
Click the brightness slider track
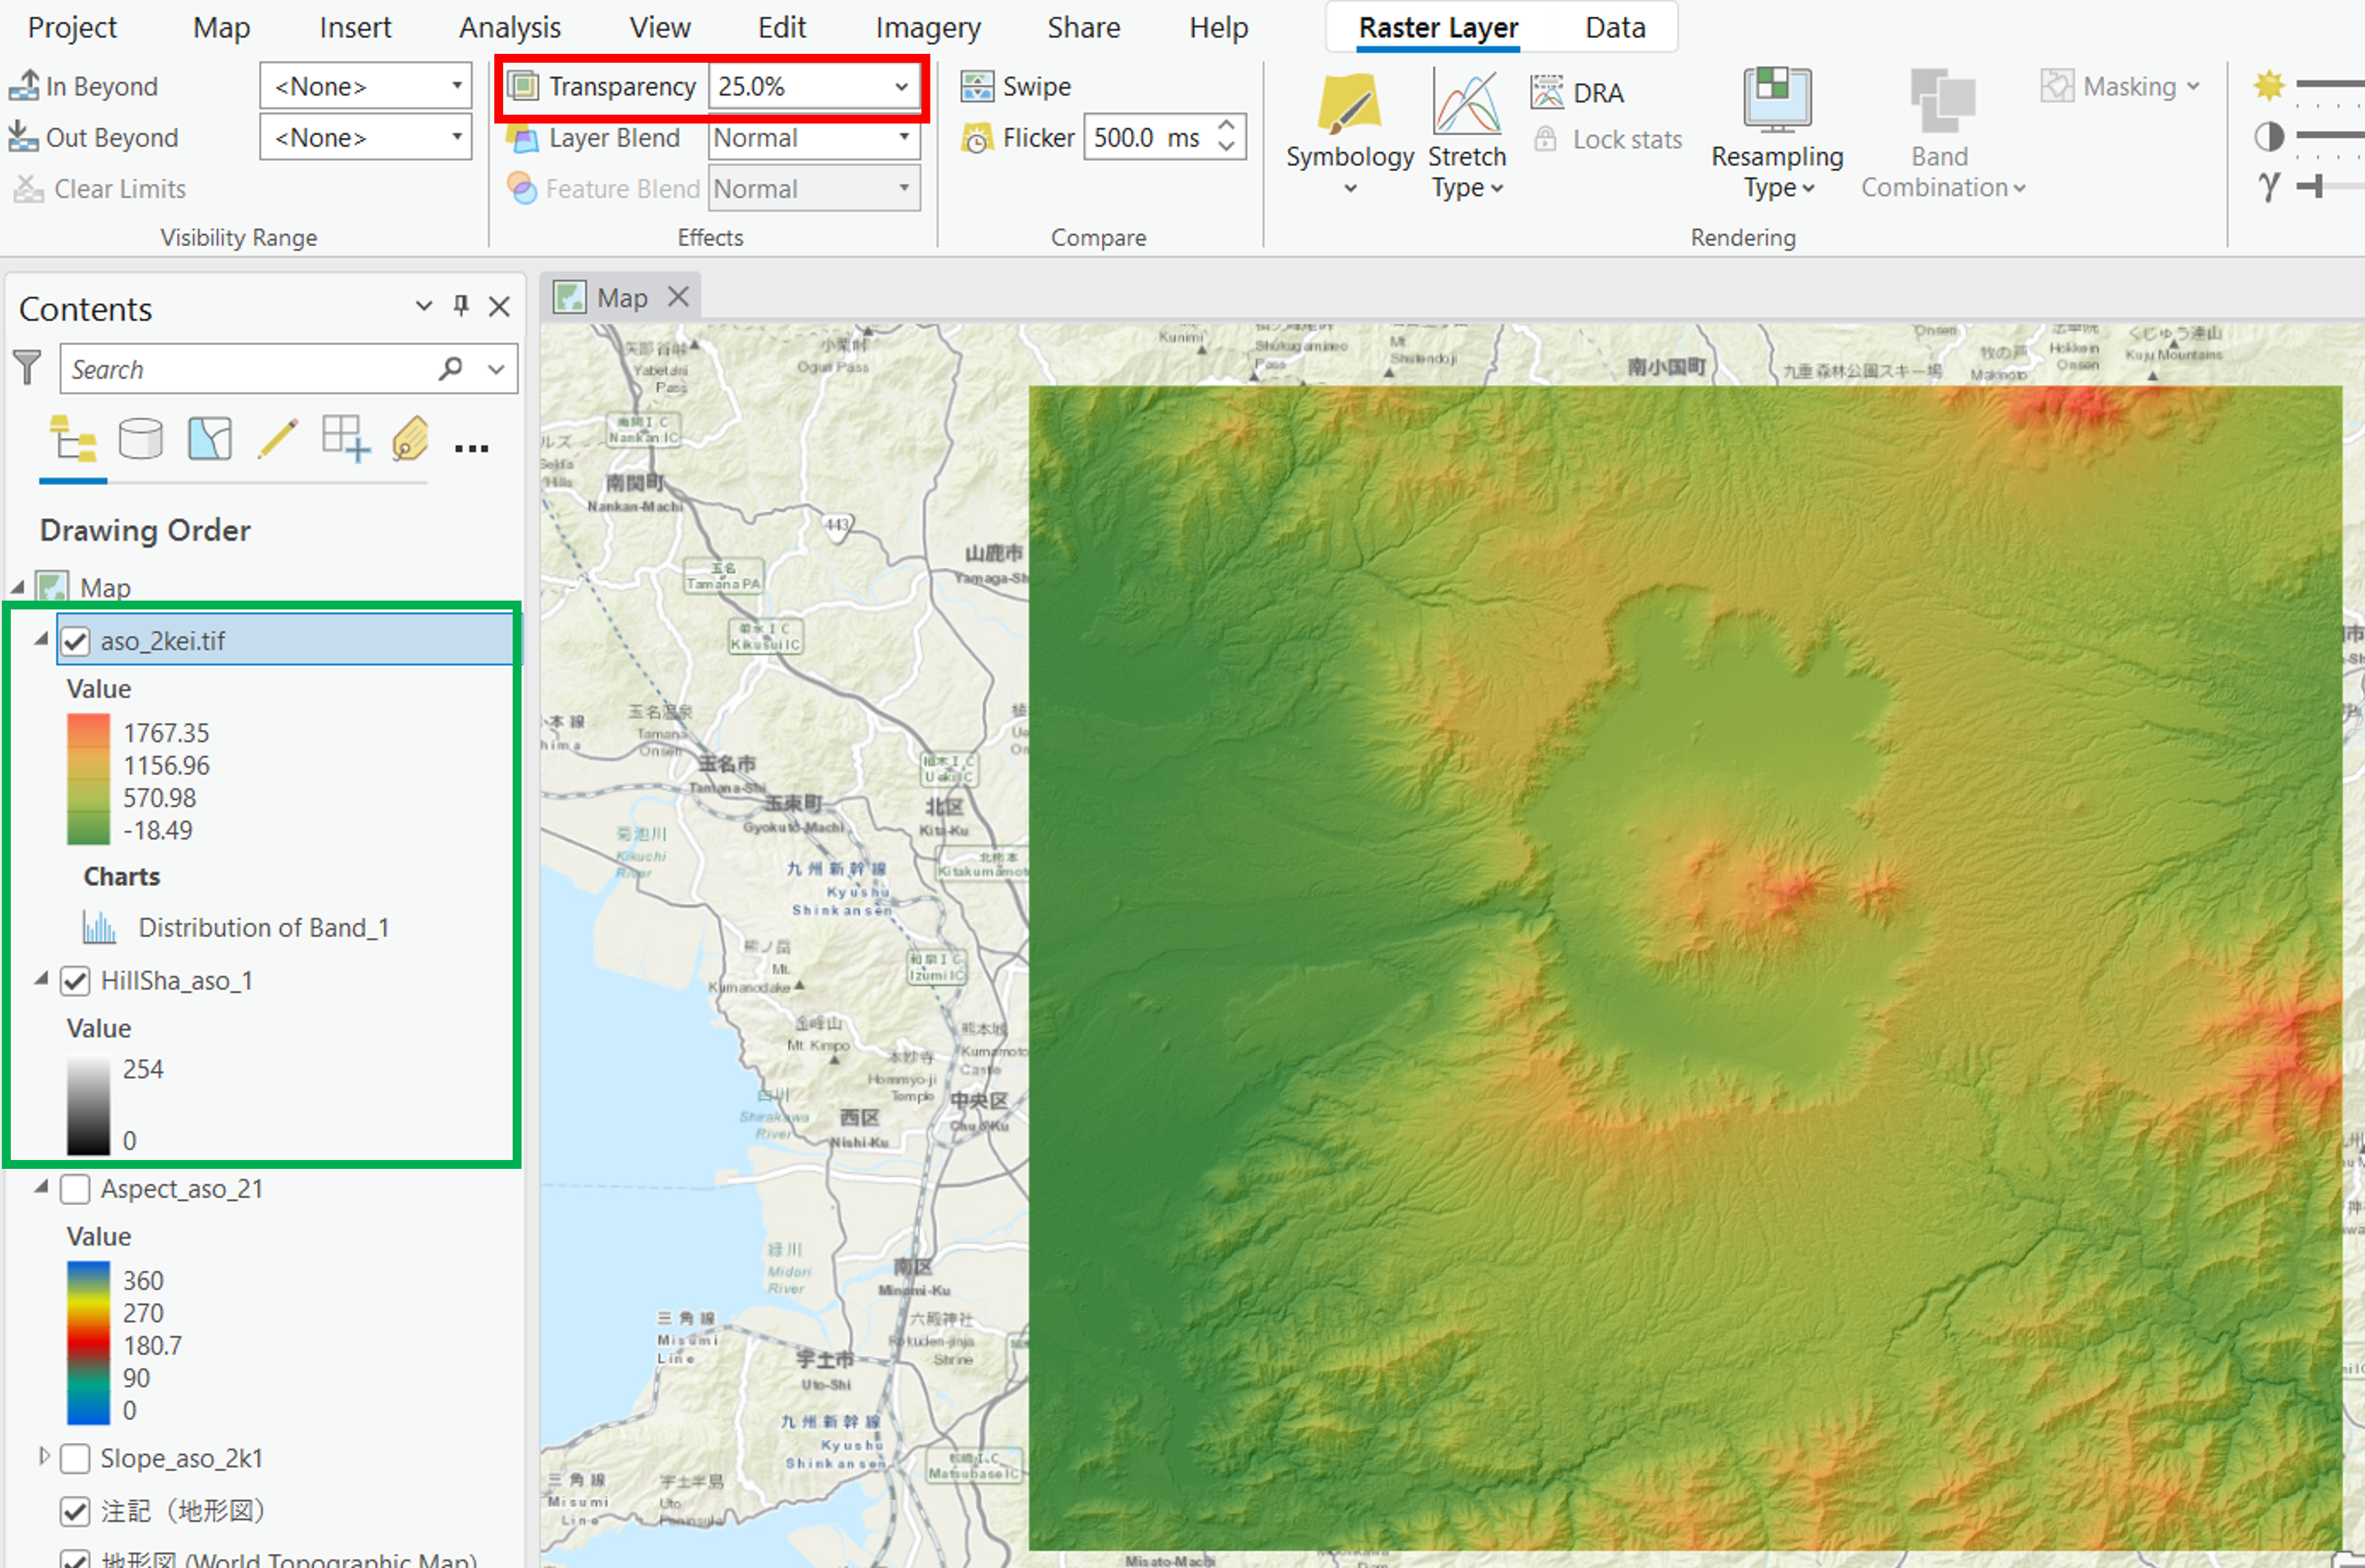(x=2331, y=85)
